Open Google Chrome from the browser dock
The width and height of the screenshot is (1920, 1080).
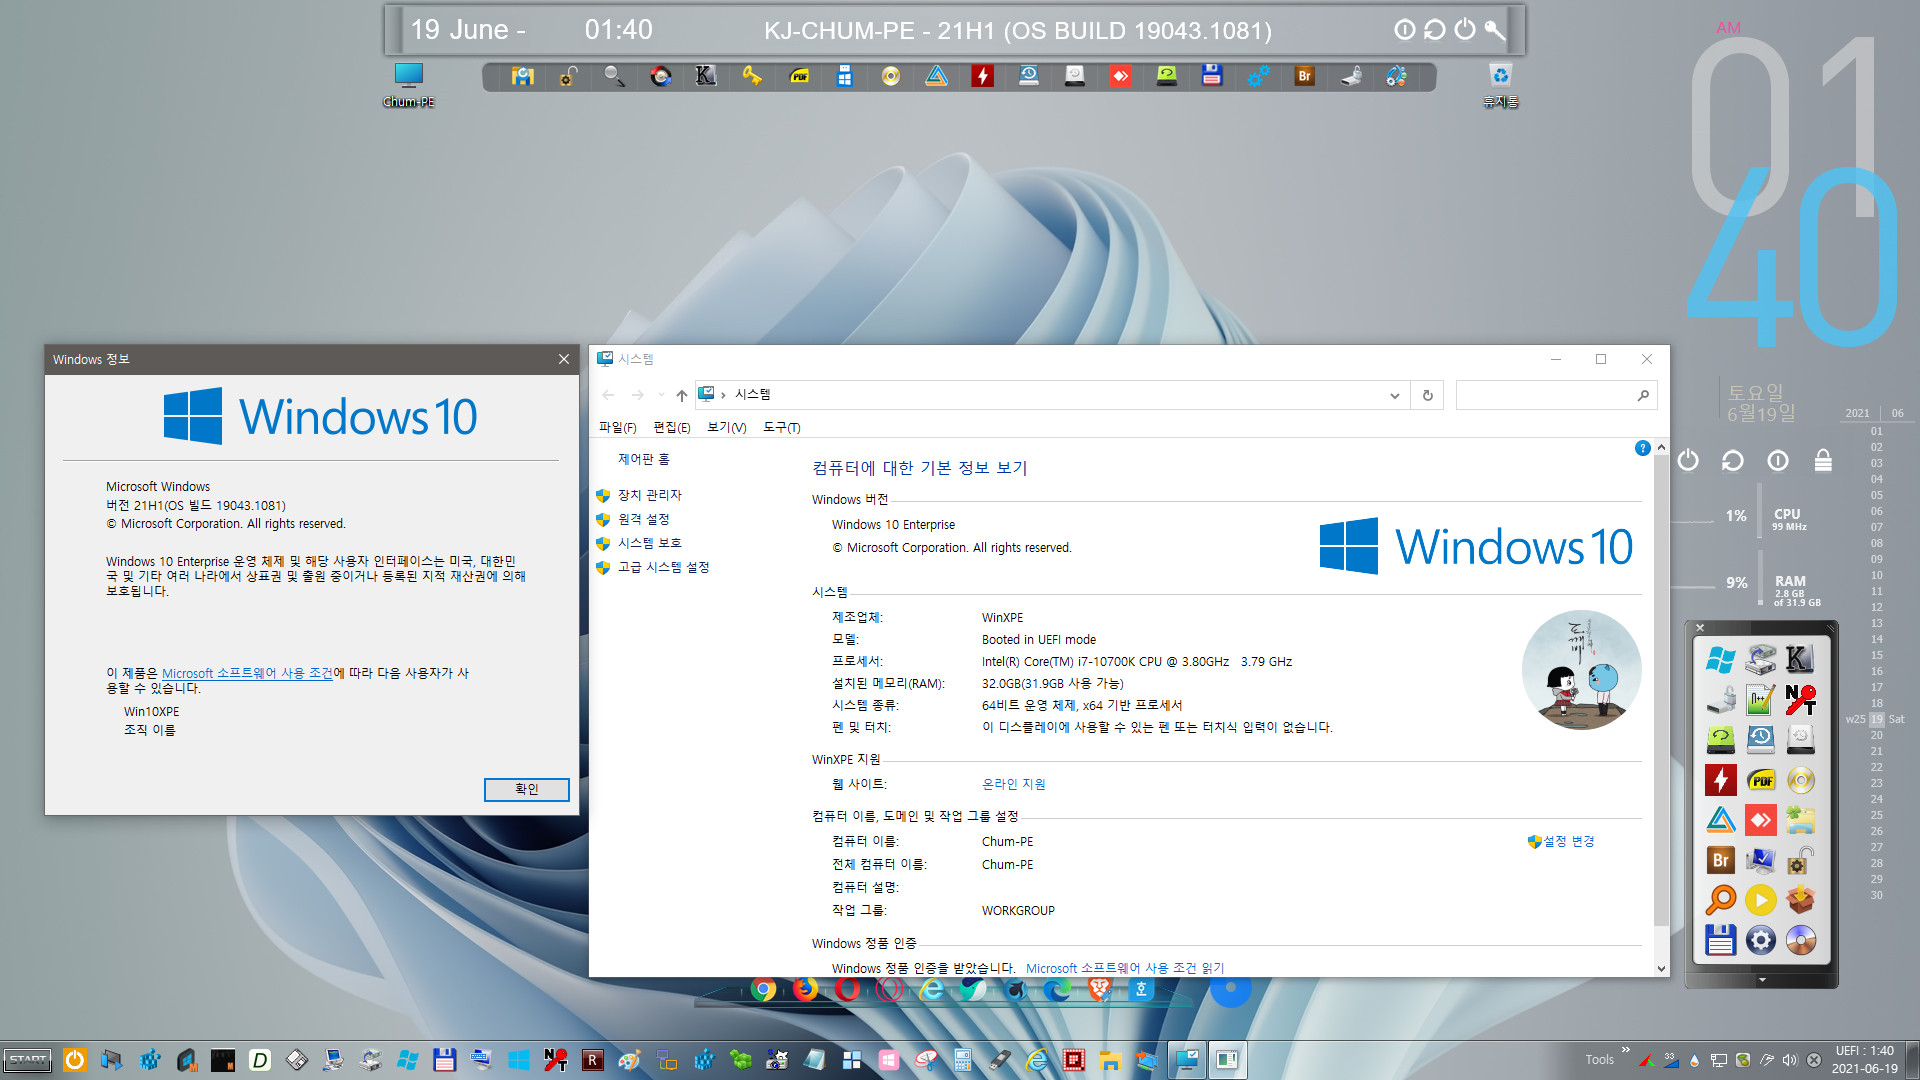tap(763, 989)
